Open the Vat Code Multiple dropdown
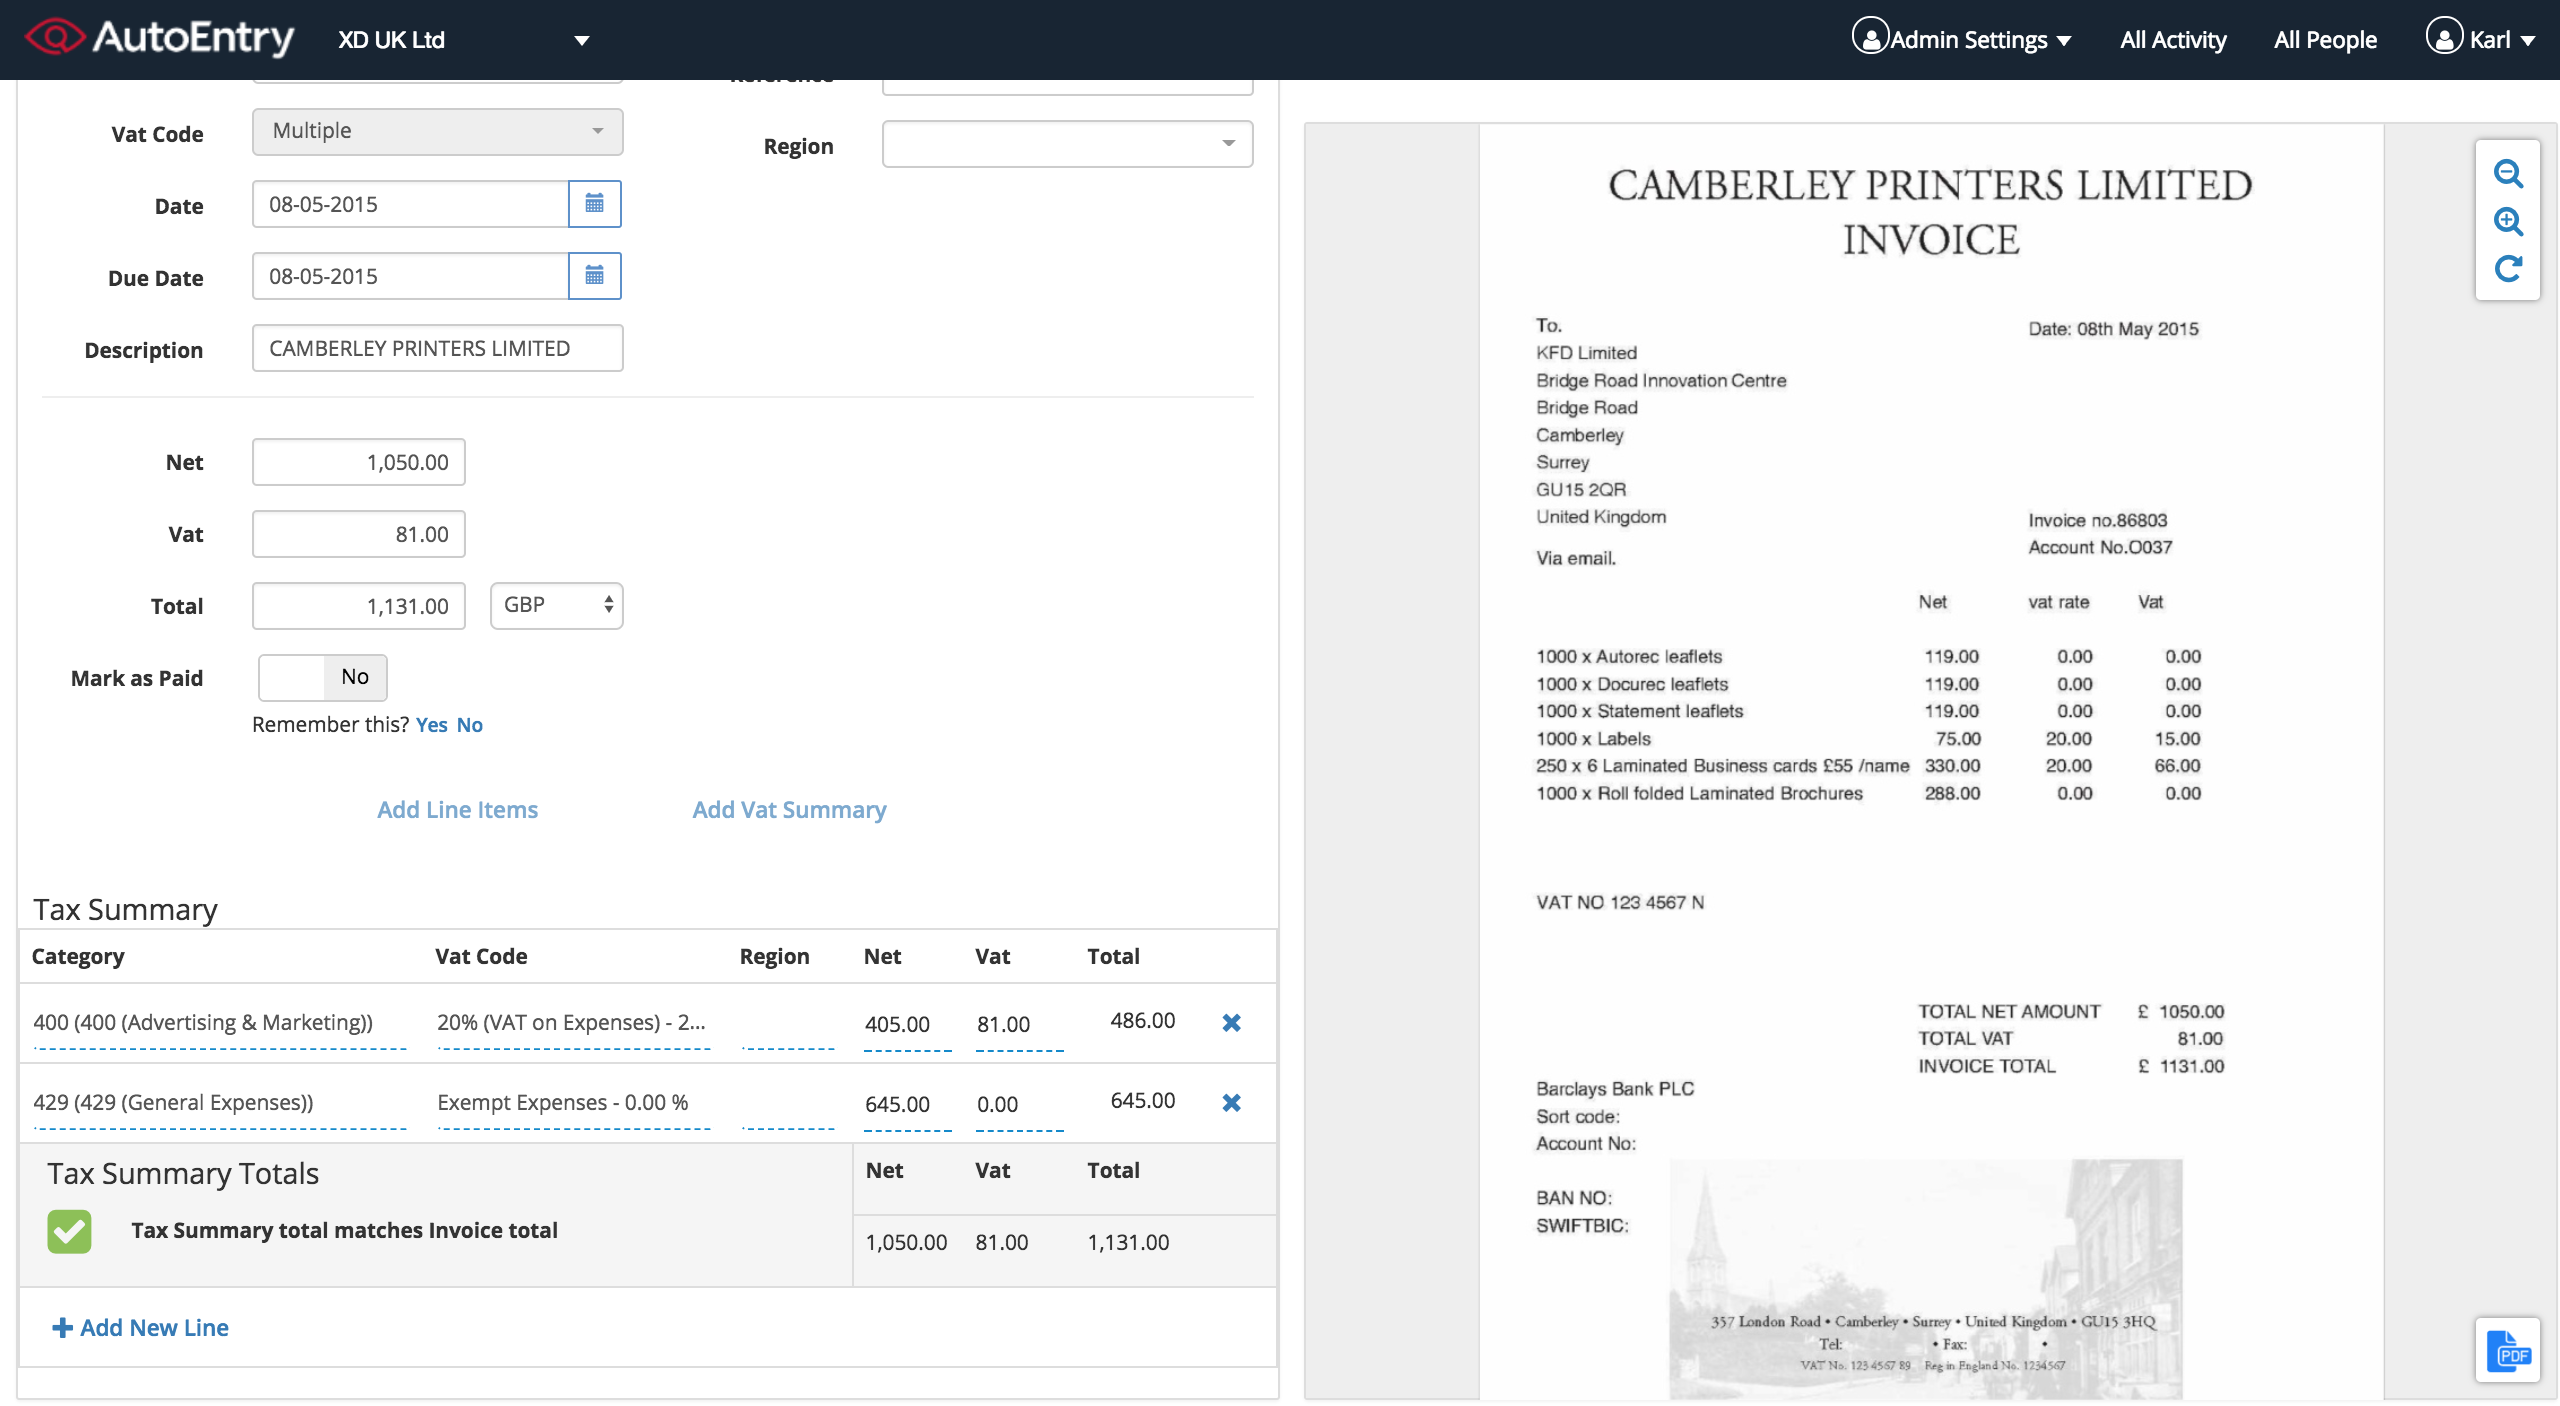Viewport: 2560px width, 1406px height. coord(437,132)
